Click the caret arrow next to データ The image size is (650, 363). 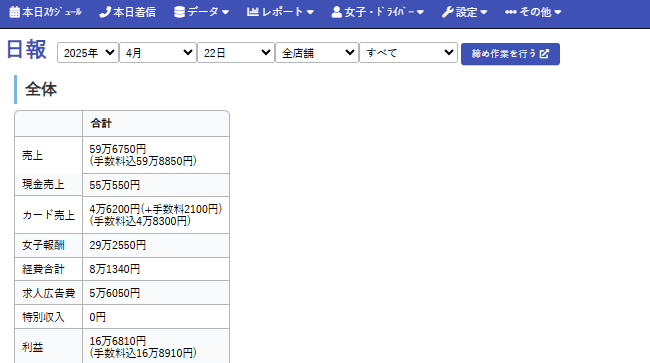[226, 12]
